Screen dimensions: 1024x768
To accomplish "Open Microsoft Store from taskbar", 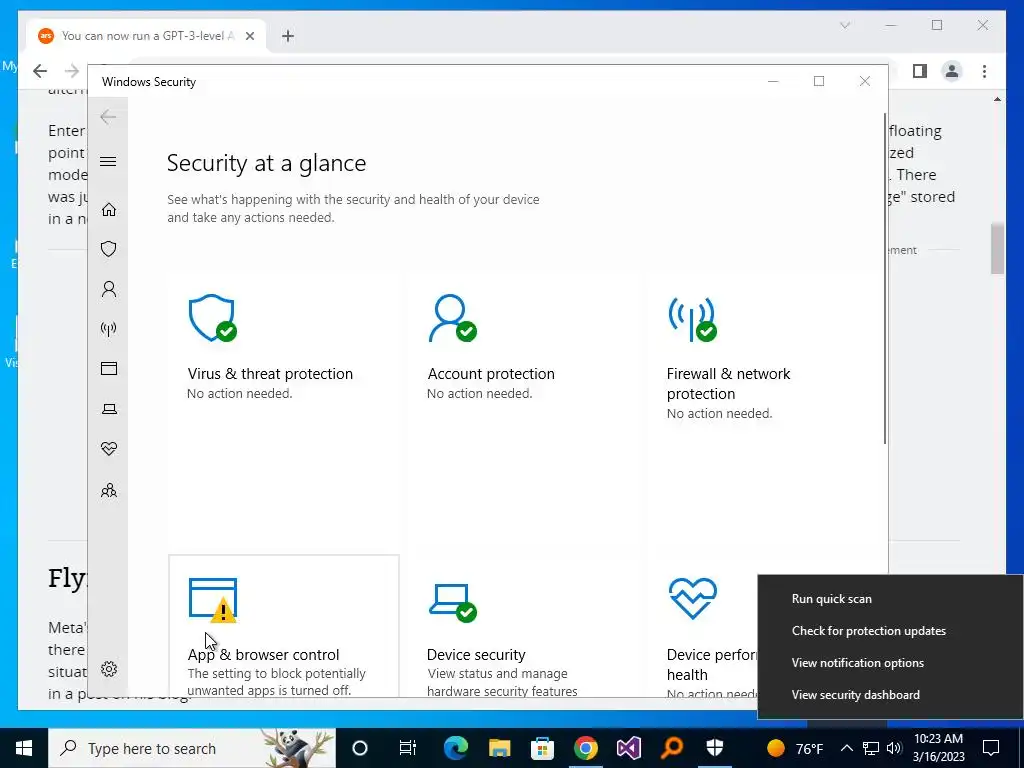I will tap(543, 748).
